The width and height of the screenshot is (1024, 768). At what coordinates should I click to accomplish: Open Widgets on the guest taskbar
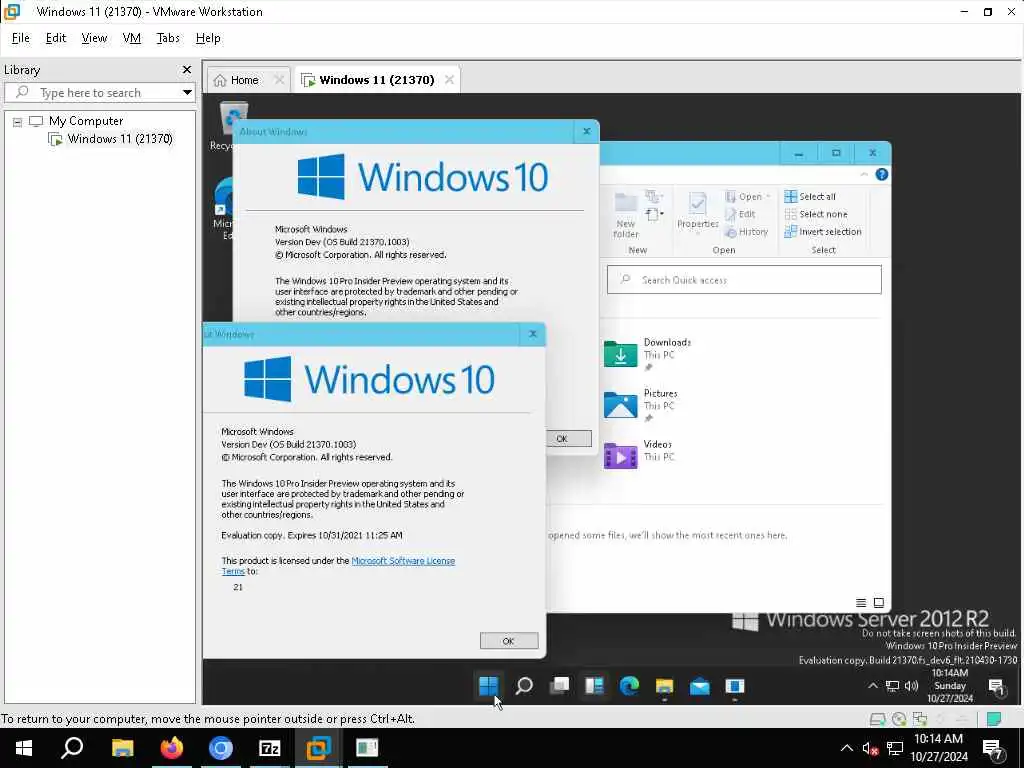[x=594, y=685]
